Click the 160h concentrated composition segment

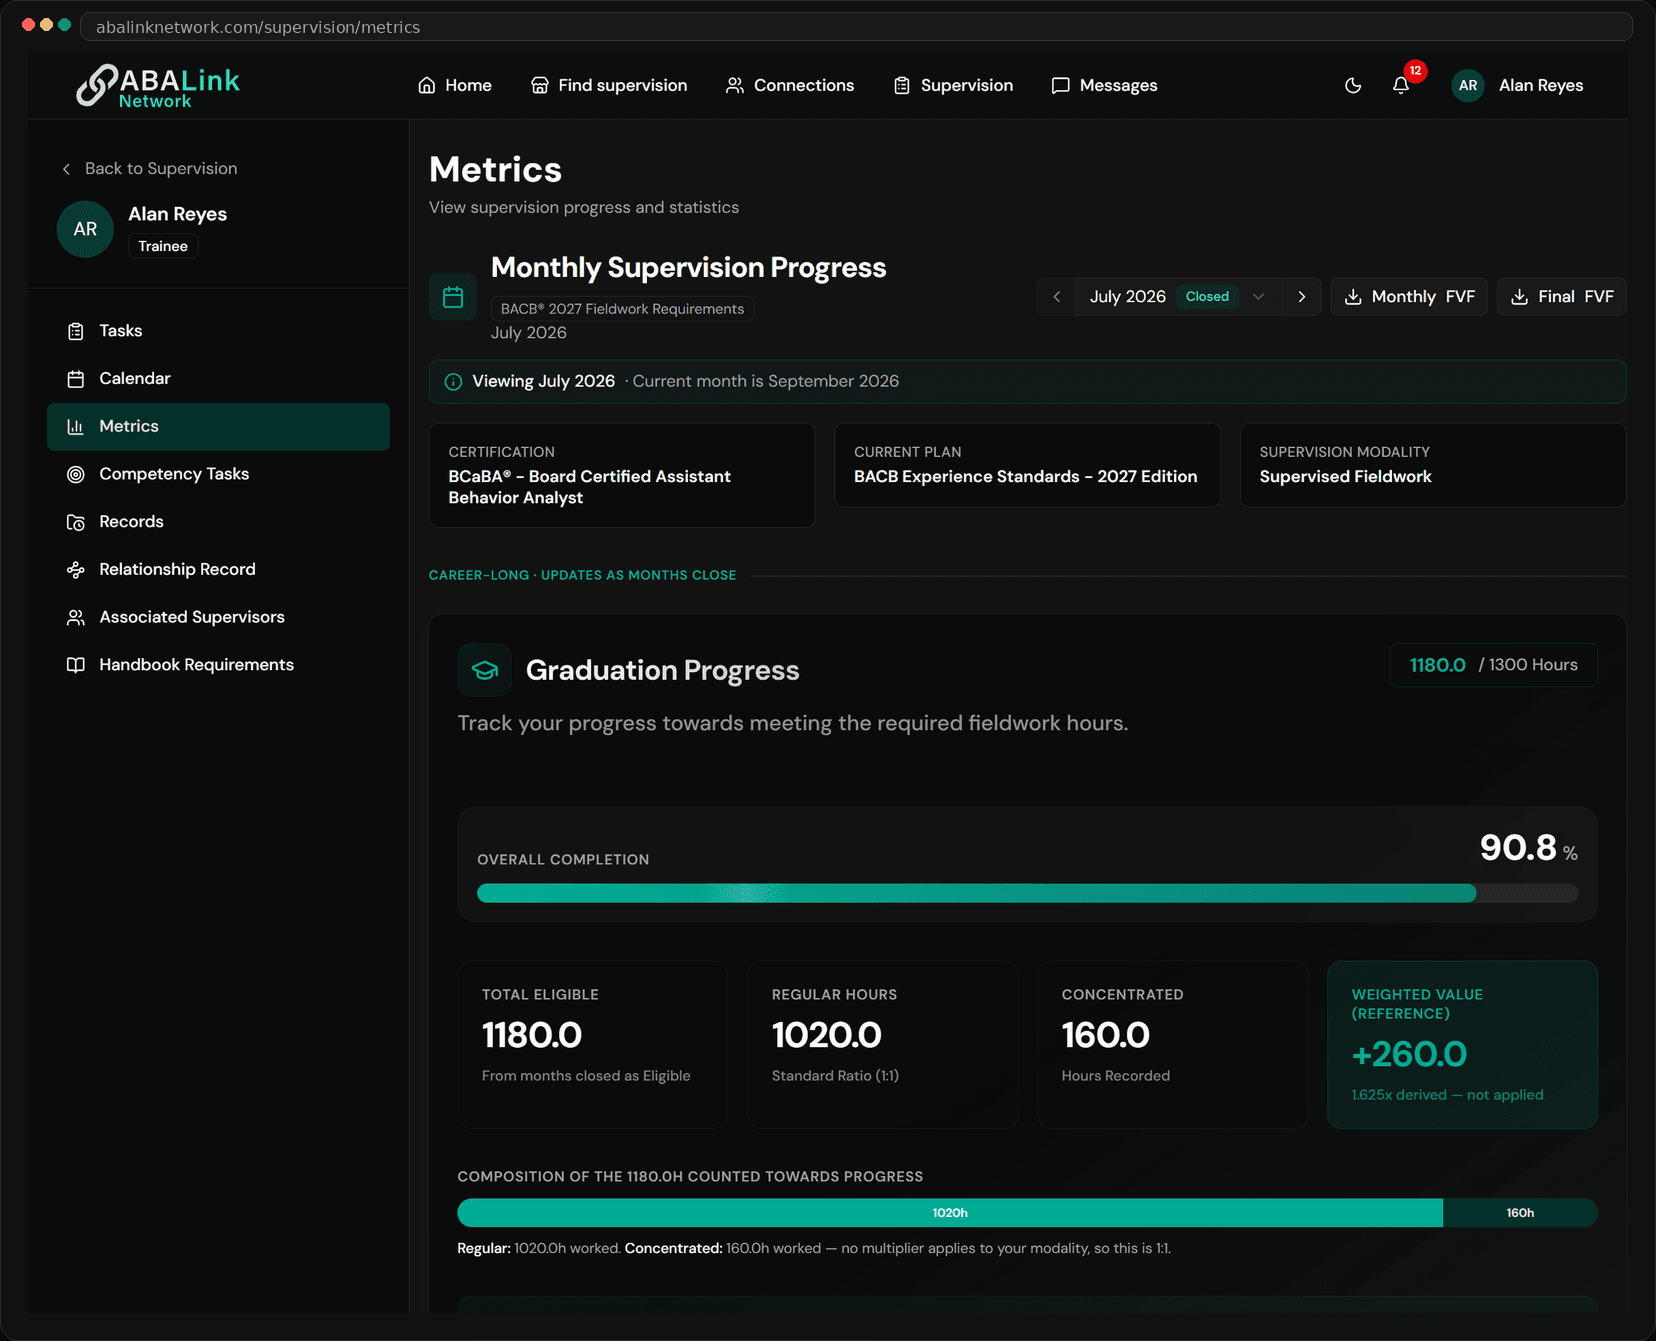1520,1213
